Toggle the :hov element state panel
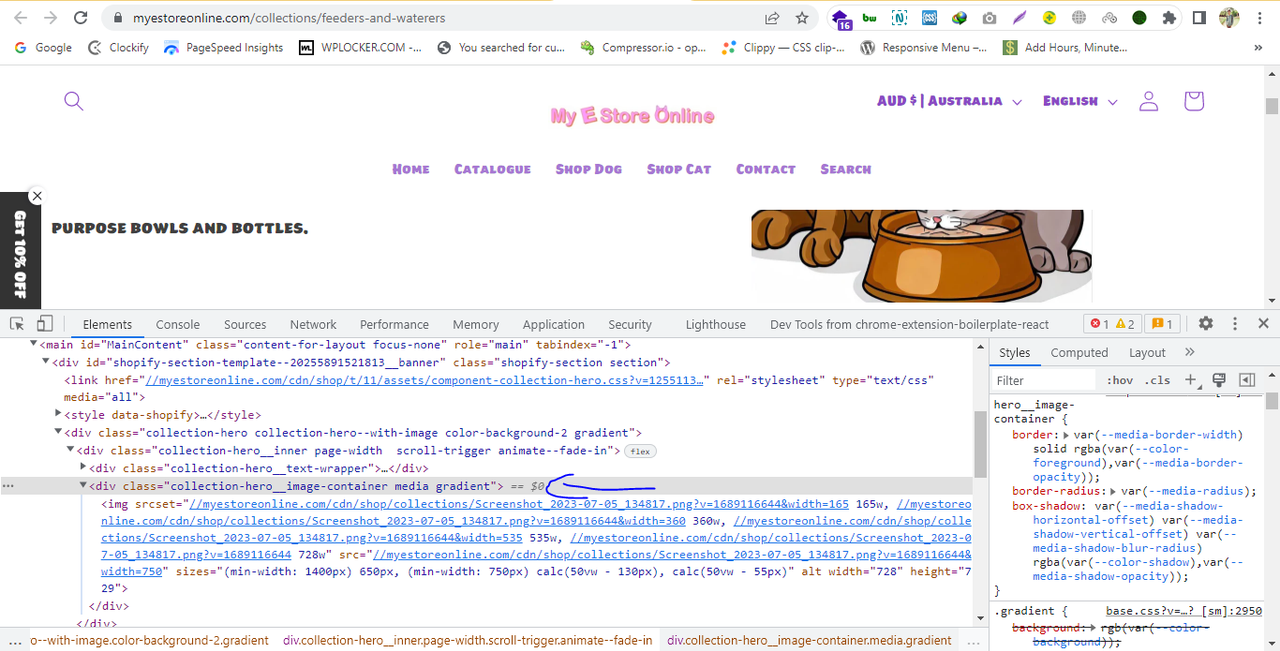The width and height of the screenshot is (1280, 651). point(1120,380)
